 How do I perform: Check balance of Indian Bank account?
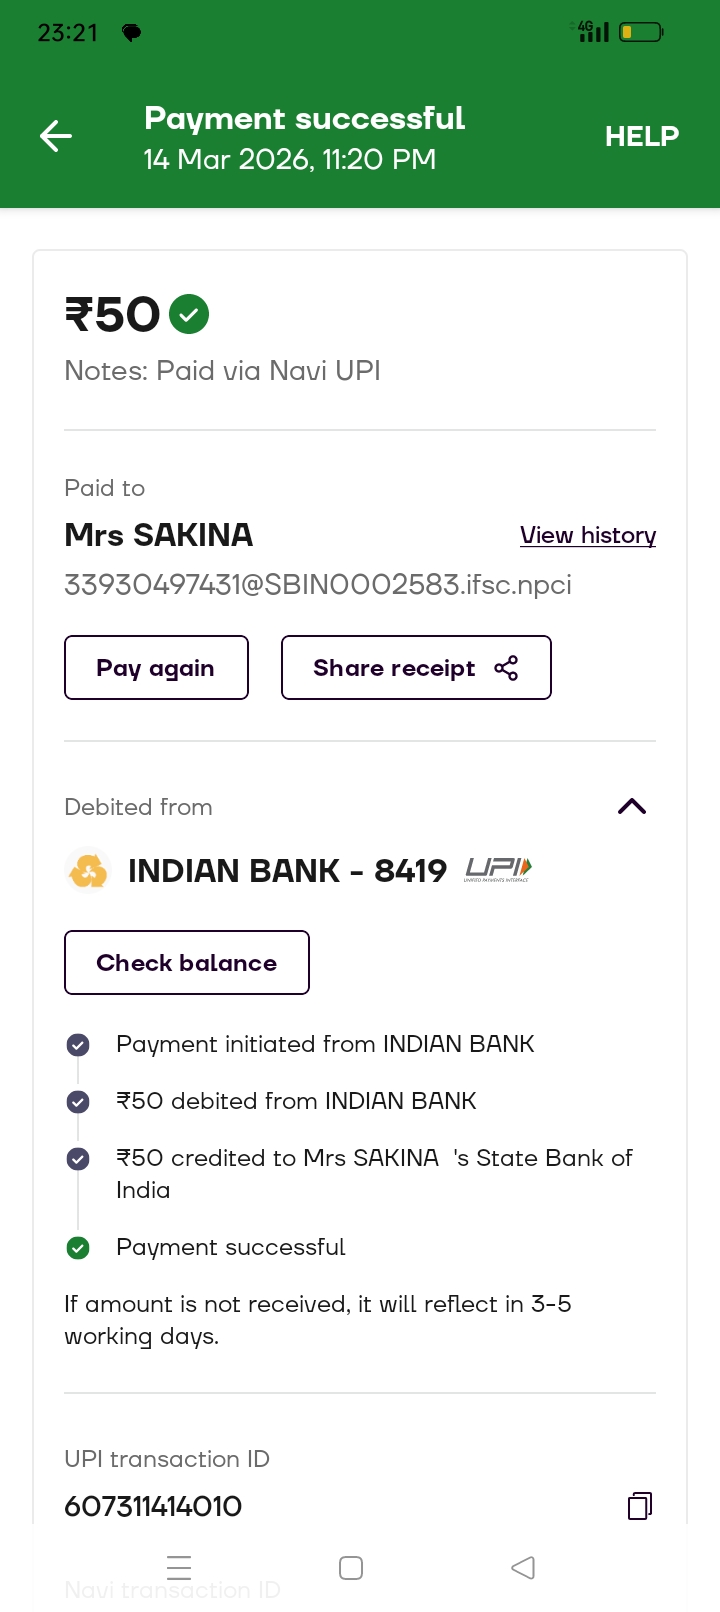click(x=187, y=963)
